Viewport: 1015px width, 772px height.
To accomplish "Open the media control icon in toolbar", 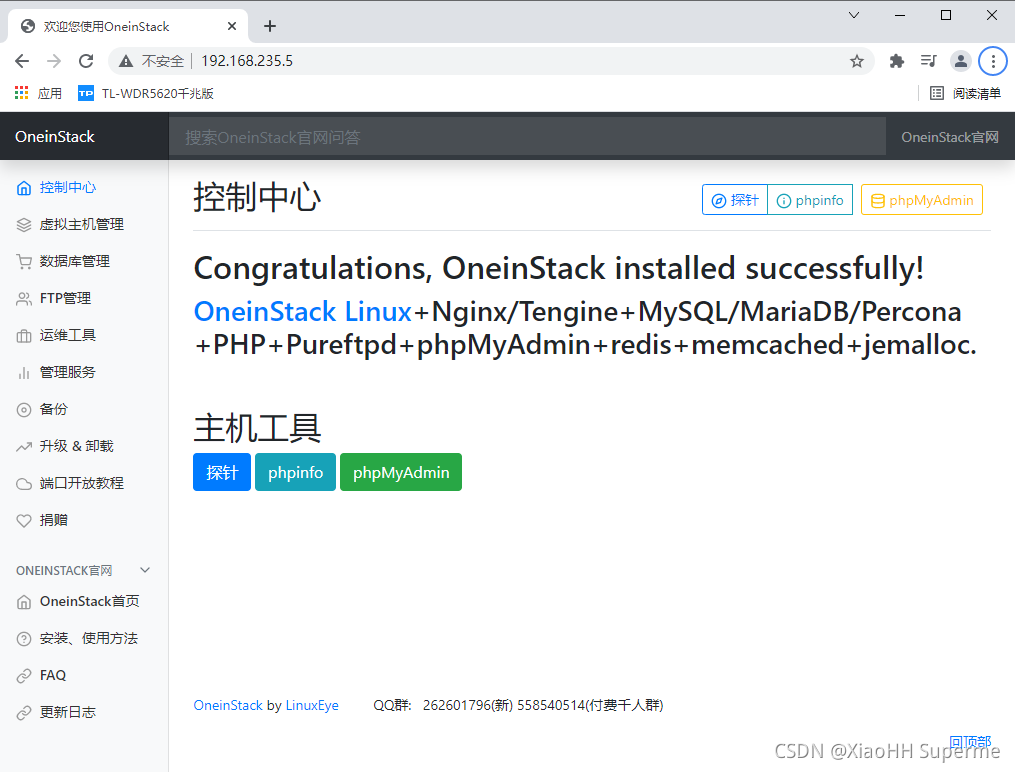I will tap(928, 61).
